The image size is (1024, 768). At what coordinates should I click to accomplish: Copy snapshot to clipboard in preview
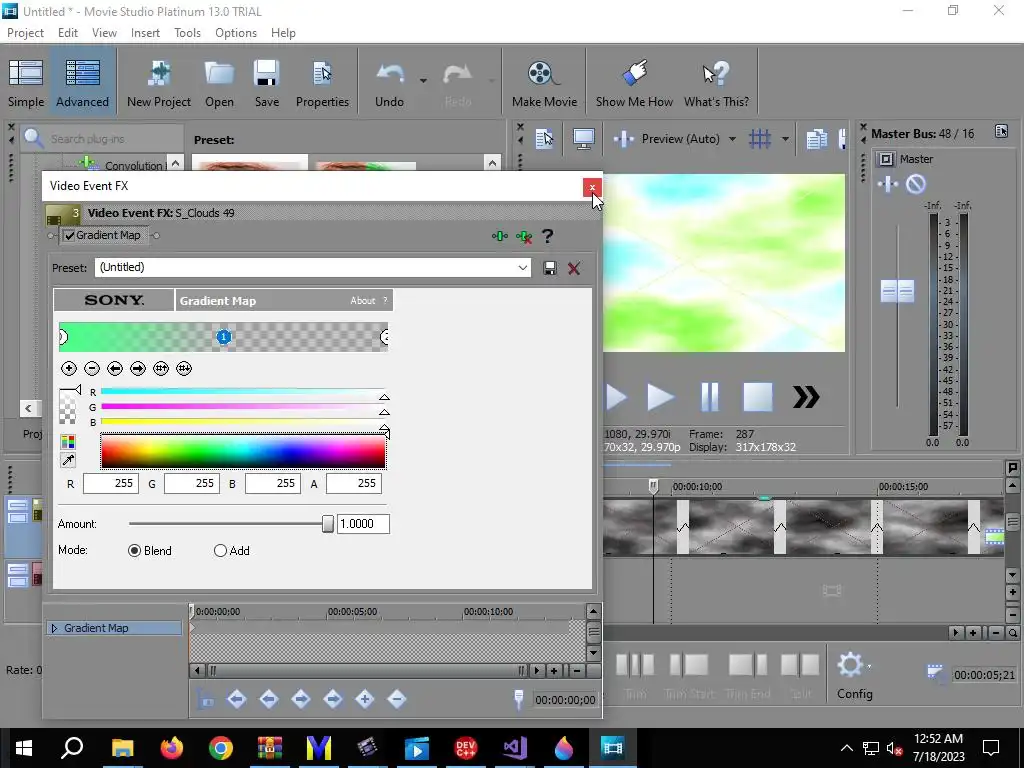[816, 138]
